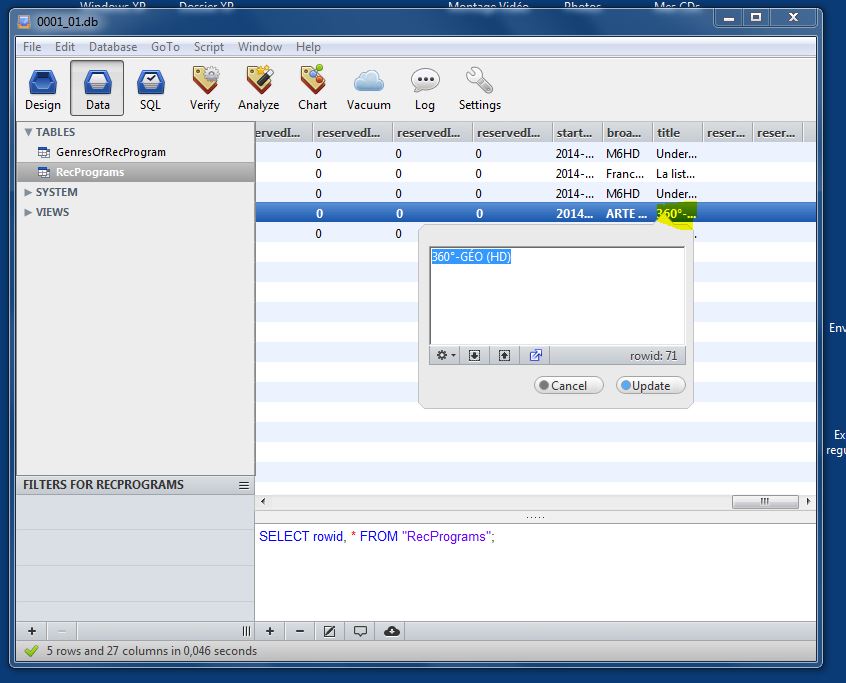Expand the VIEWS tree section
This screenshot has height=683, width=846.
coord(28,212)
